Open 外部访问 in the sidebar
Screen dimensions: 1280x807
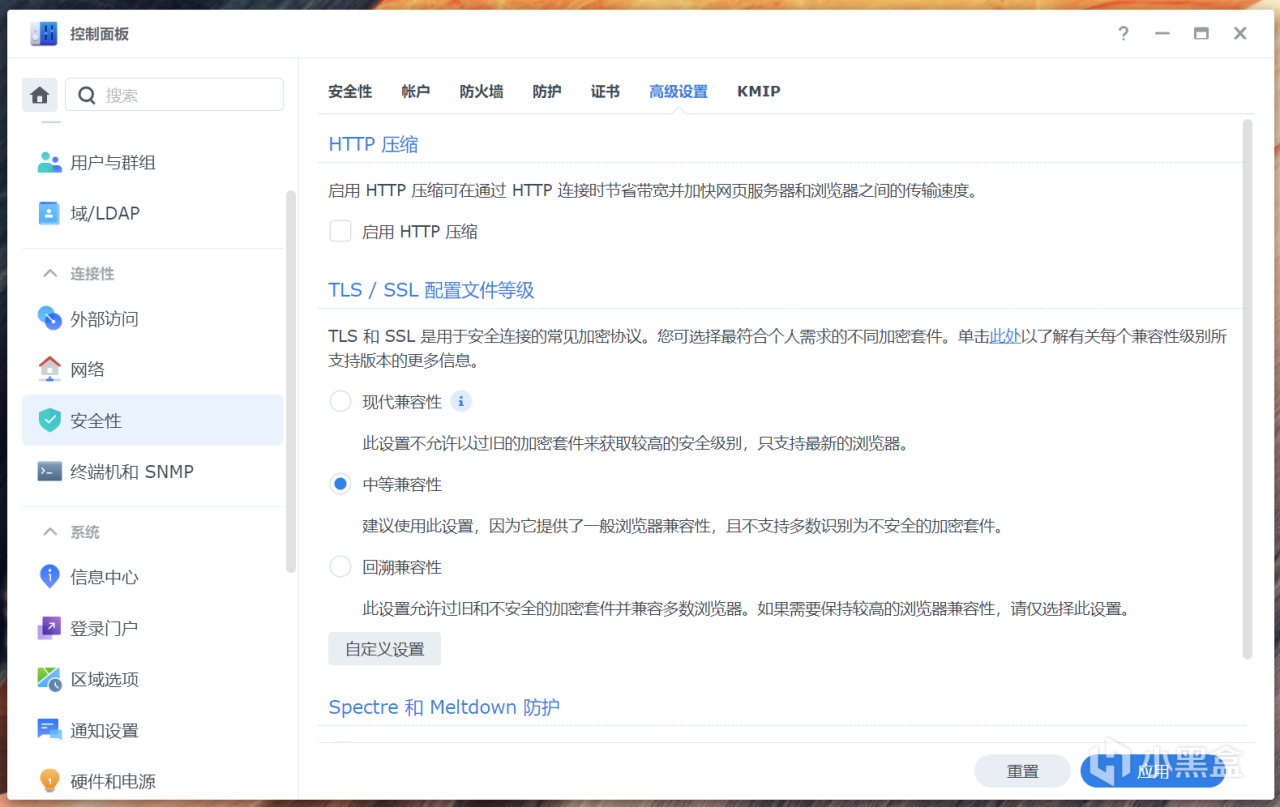[x=153, y=319]
